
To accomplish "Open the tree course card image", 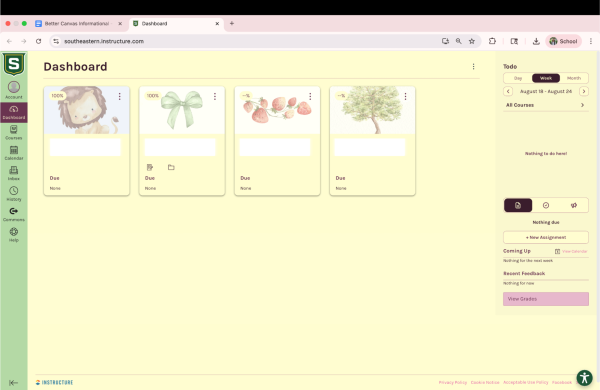I will 372,110.
